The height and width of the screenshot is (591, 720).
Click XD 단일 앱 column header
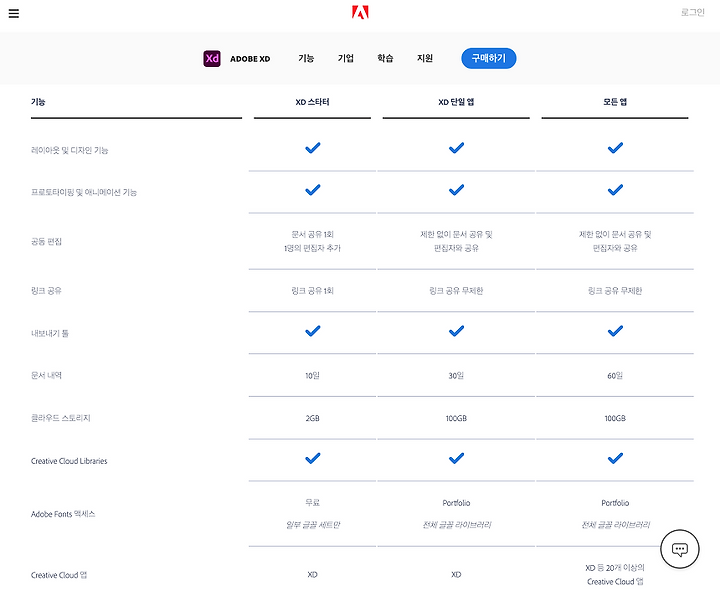coord(456,102)
